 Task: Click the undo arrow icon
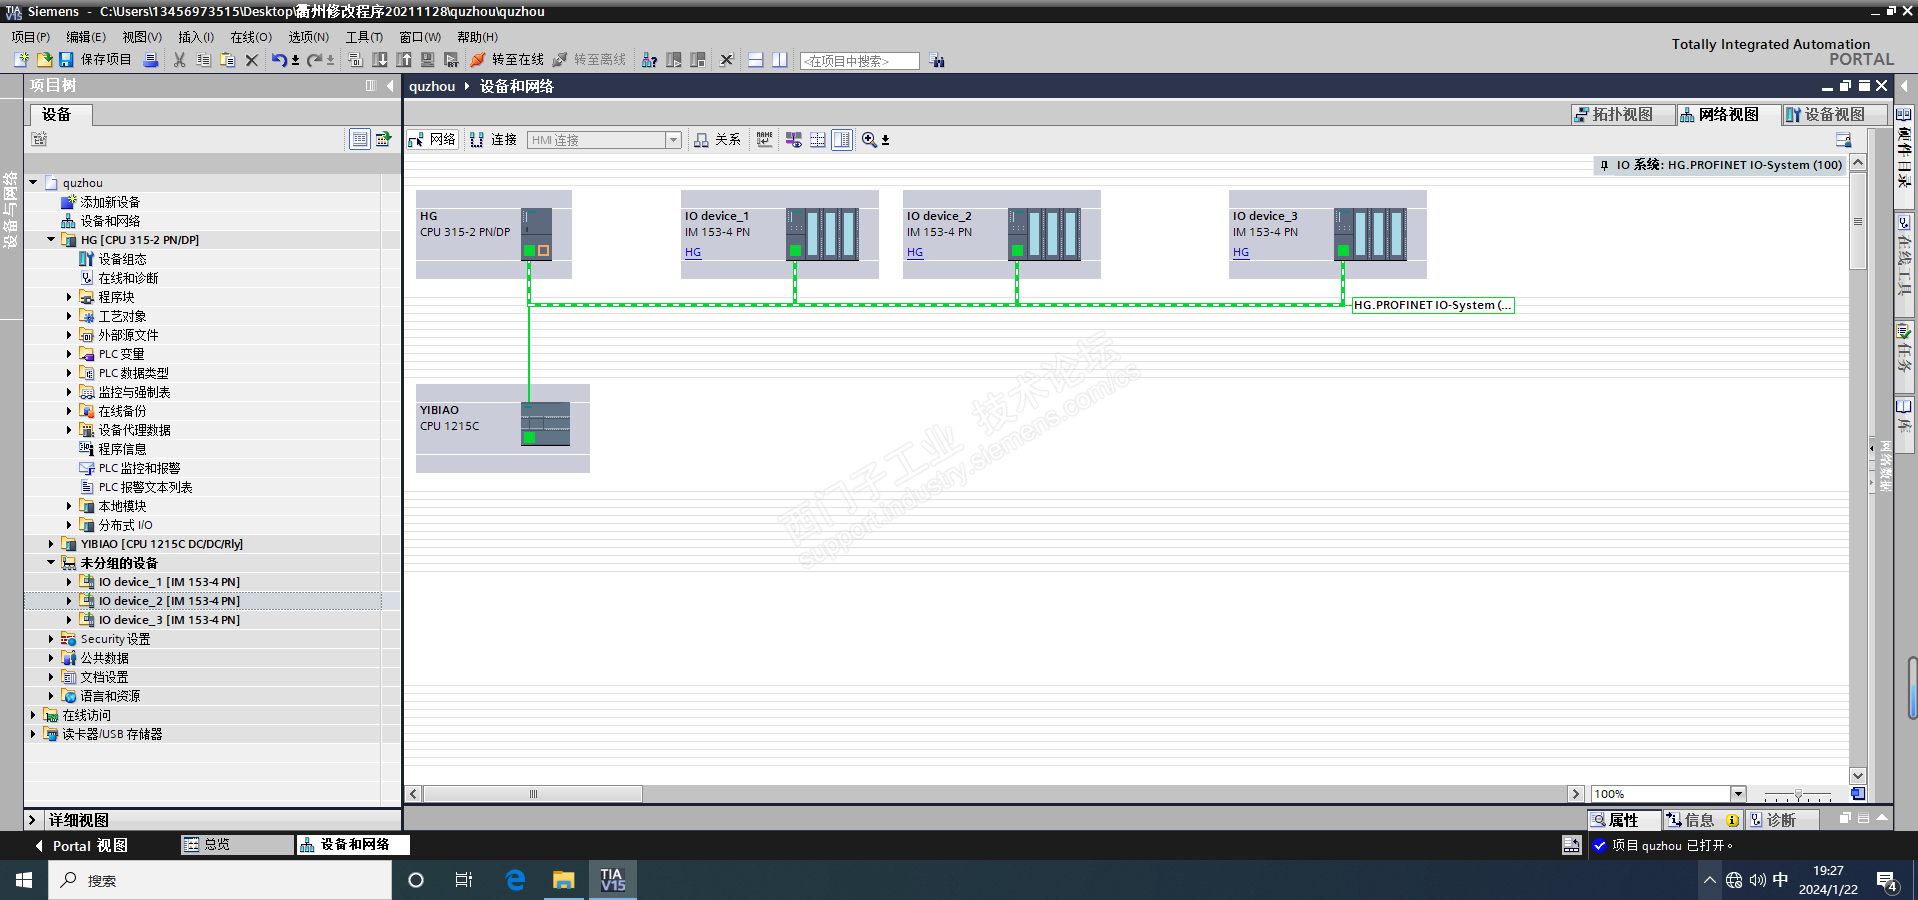[279, 60]
